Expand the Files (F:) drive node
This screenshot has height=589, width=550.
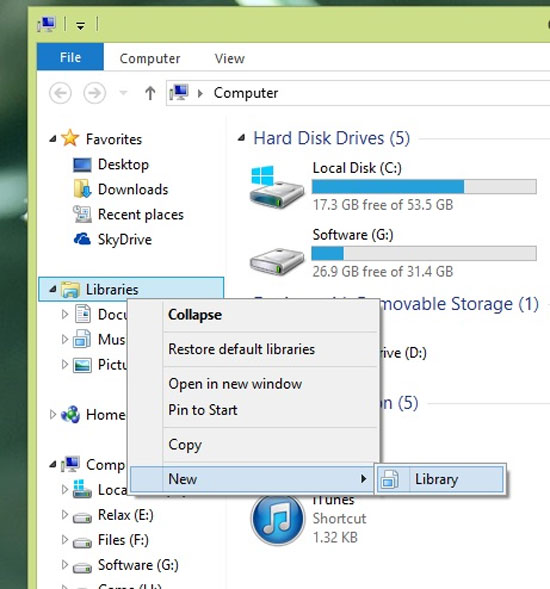(65, 540)
